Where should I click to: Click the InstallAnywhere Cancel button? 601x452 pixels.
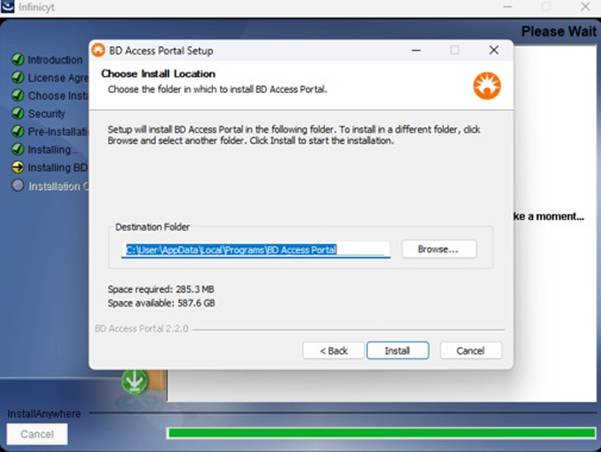pyautogui.click(x=37, y=434)
